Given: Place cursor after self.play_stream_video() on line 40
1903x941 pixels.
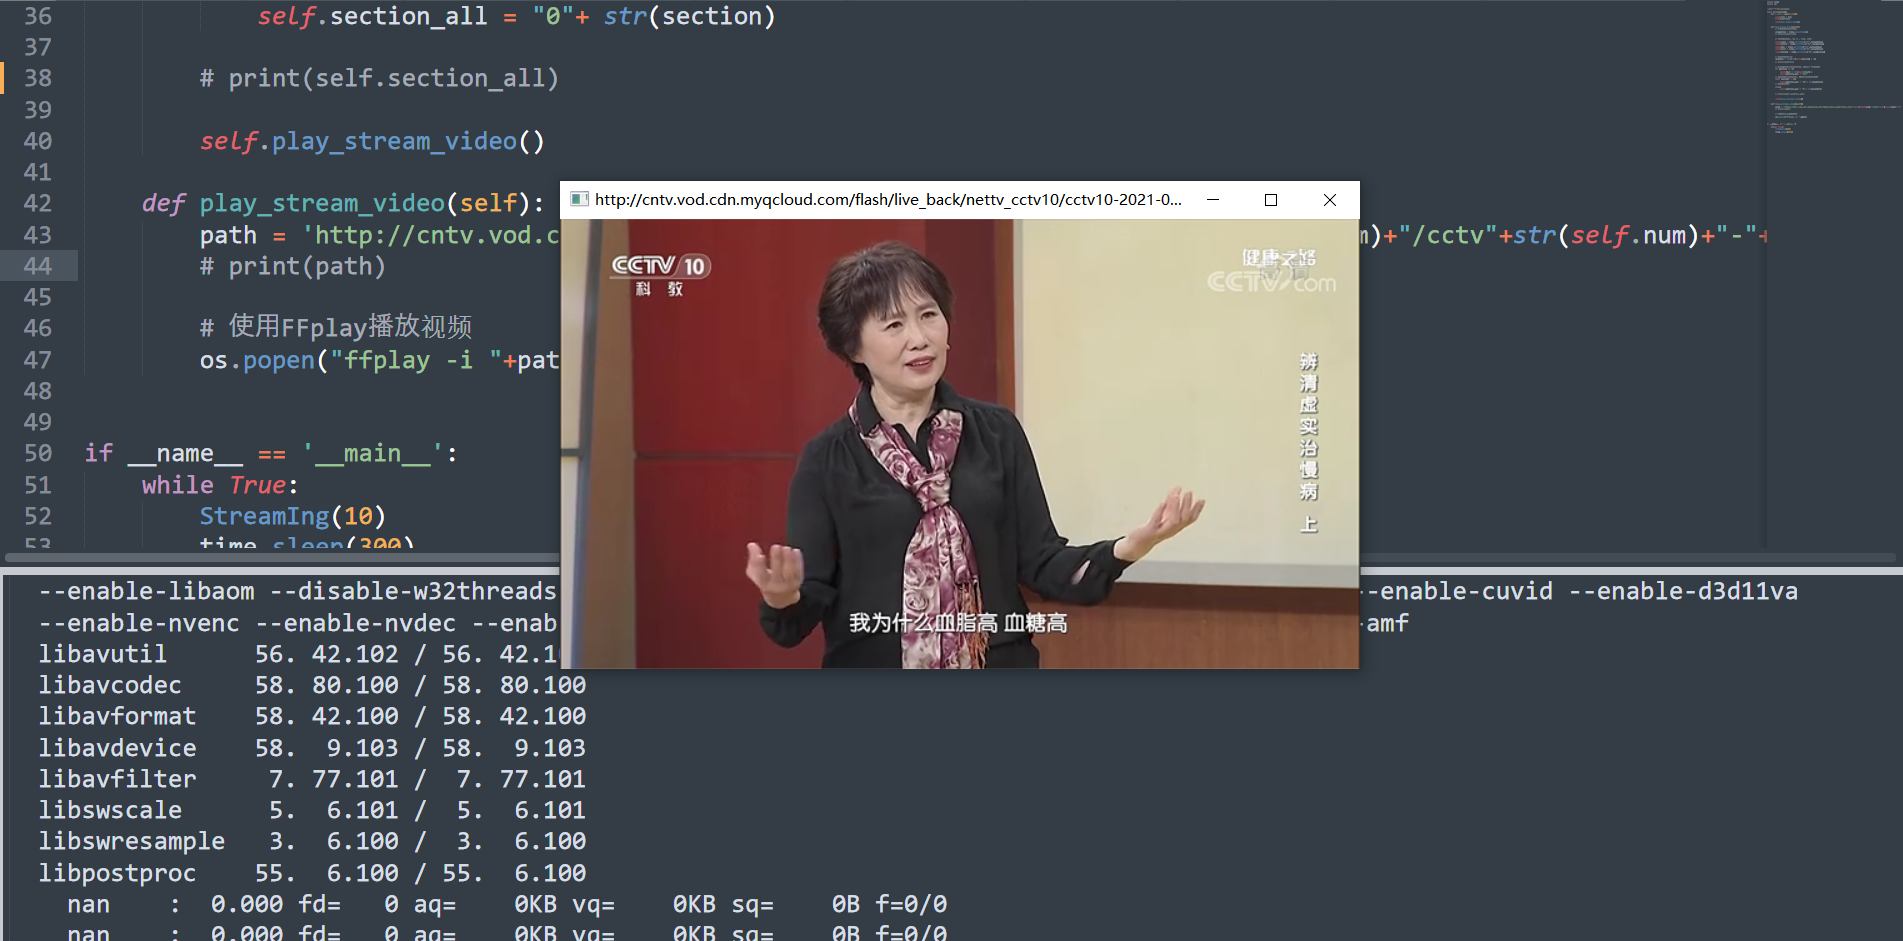Looking at the screenshot, I should point(547,141).
